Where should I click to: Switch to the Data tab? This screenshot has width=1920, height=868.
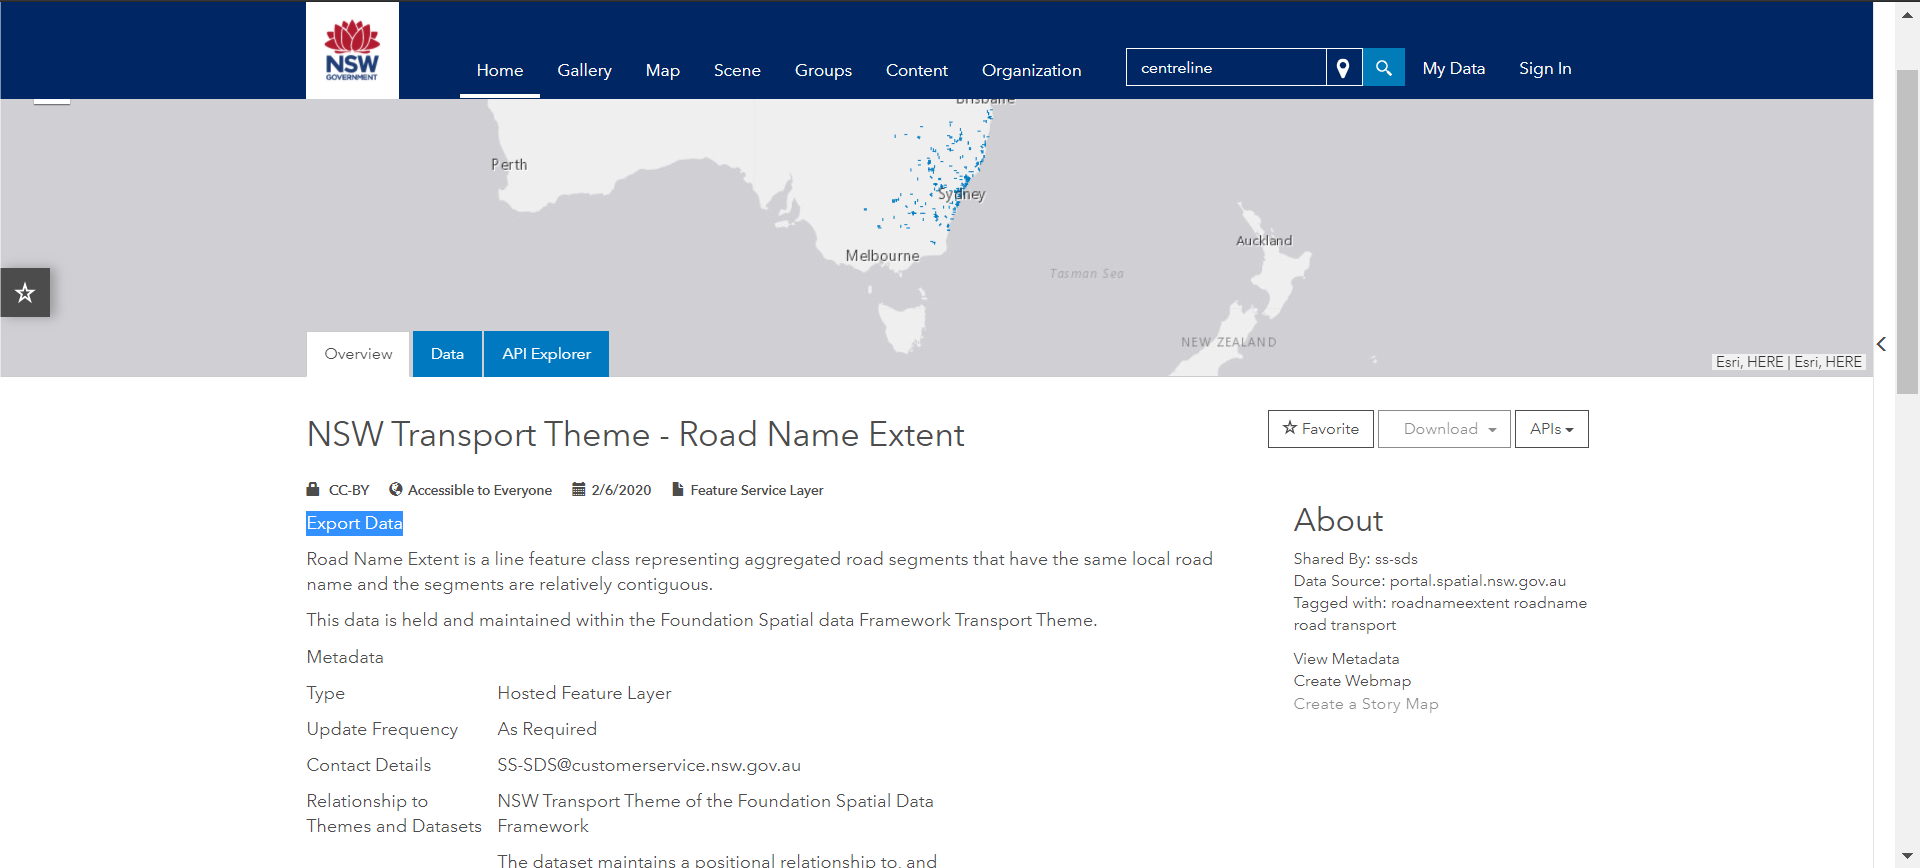click(447, 354)
